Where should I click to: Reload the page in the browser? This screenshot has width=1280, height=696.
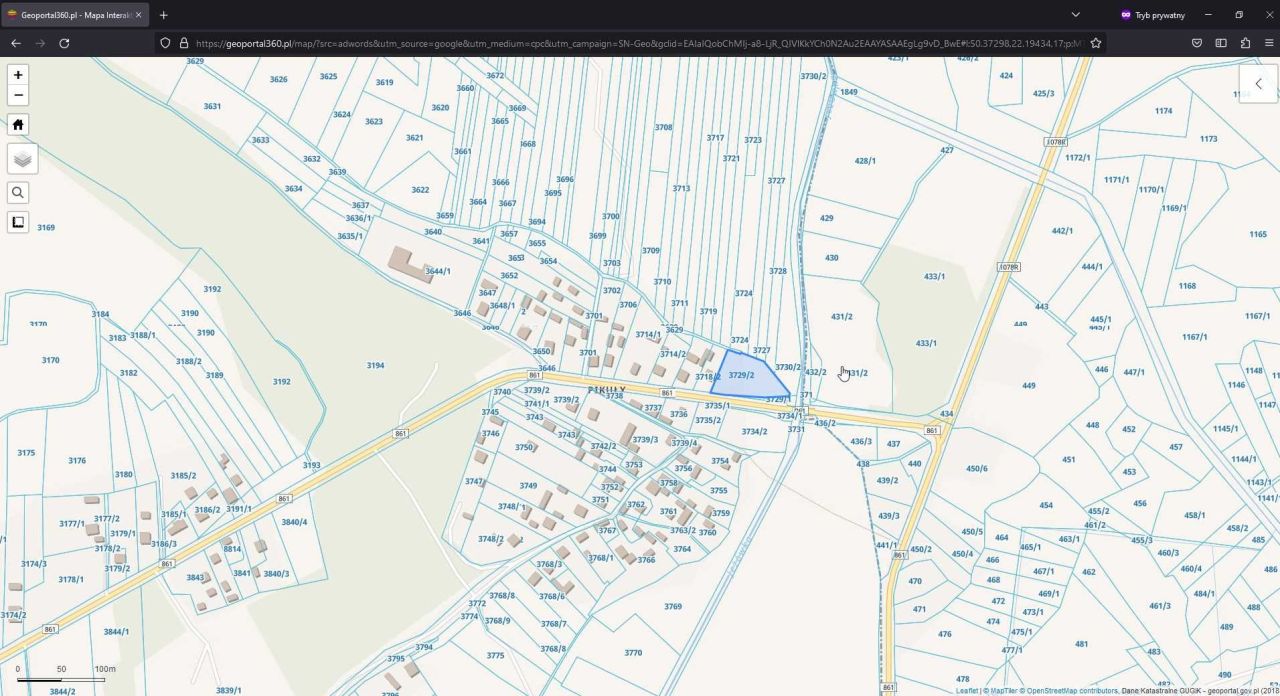click(64, 43)
